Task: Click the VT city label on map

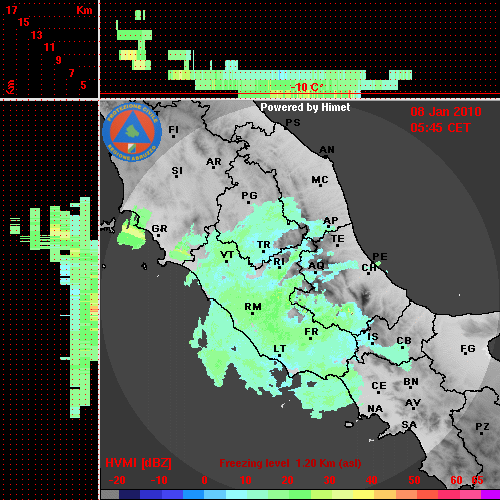Action: coord(227,255)
